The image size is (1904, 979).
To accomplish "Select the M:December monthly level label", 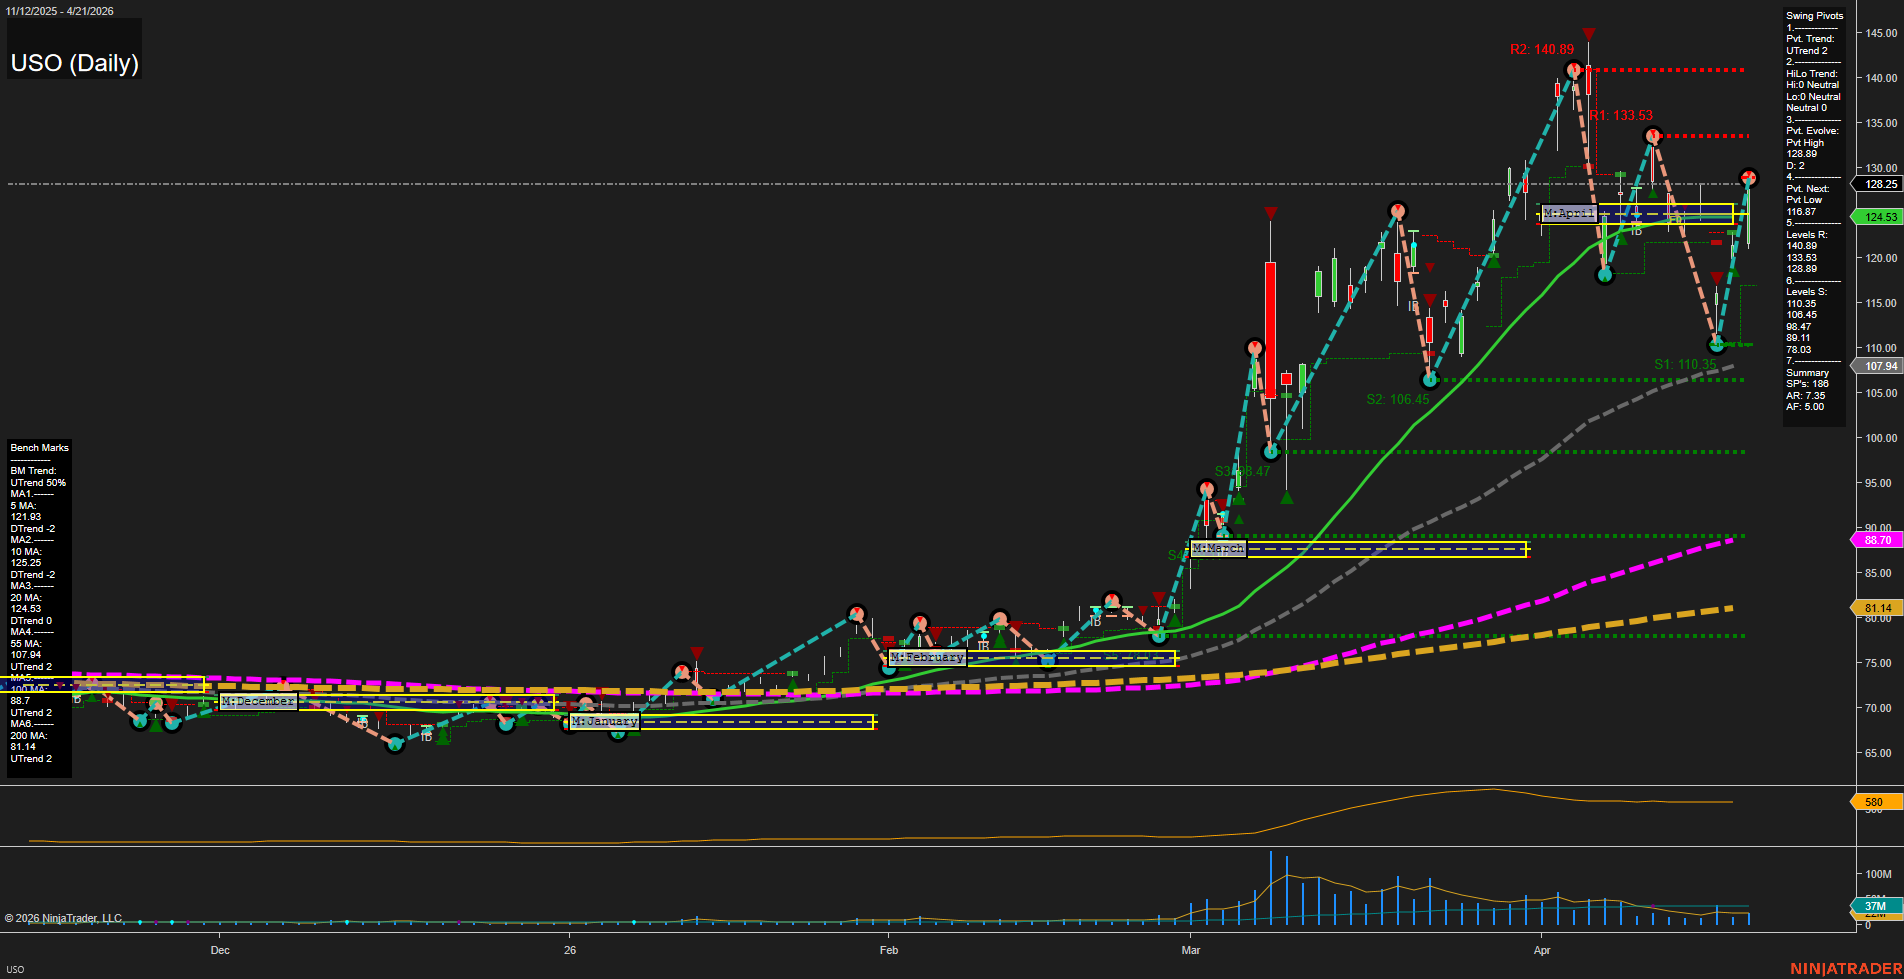I will tap(258, 702).
